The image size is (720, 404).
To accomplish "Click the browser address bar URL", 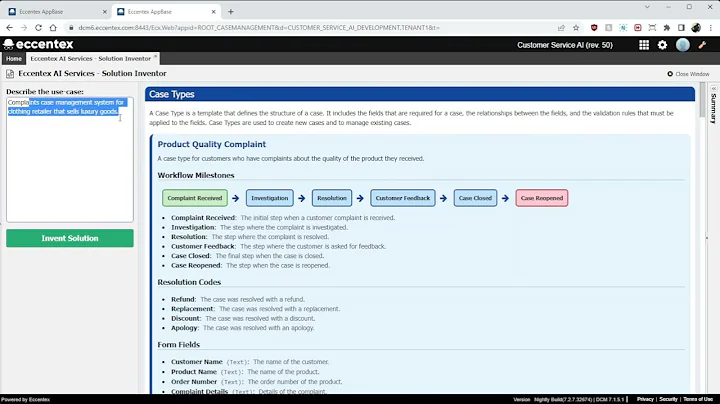I will pyautogui.click(x=259, y=28).
